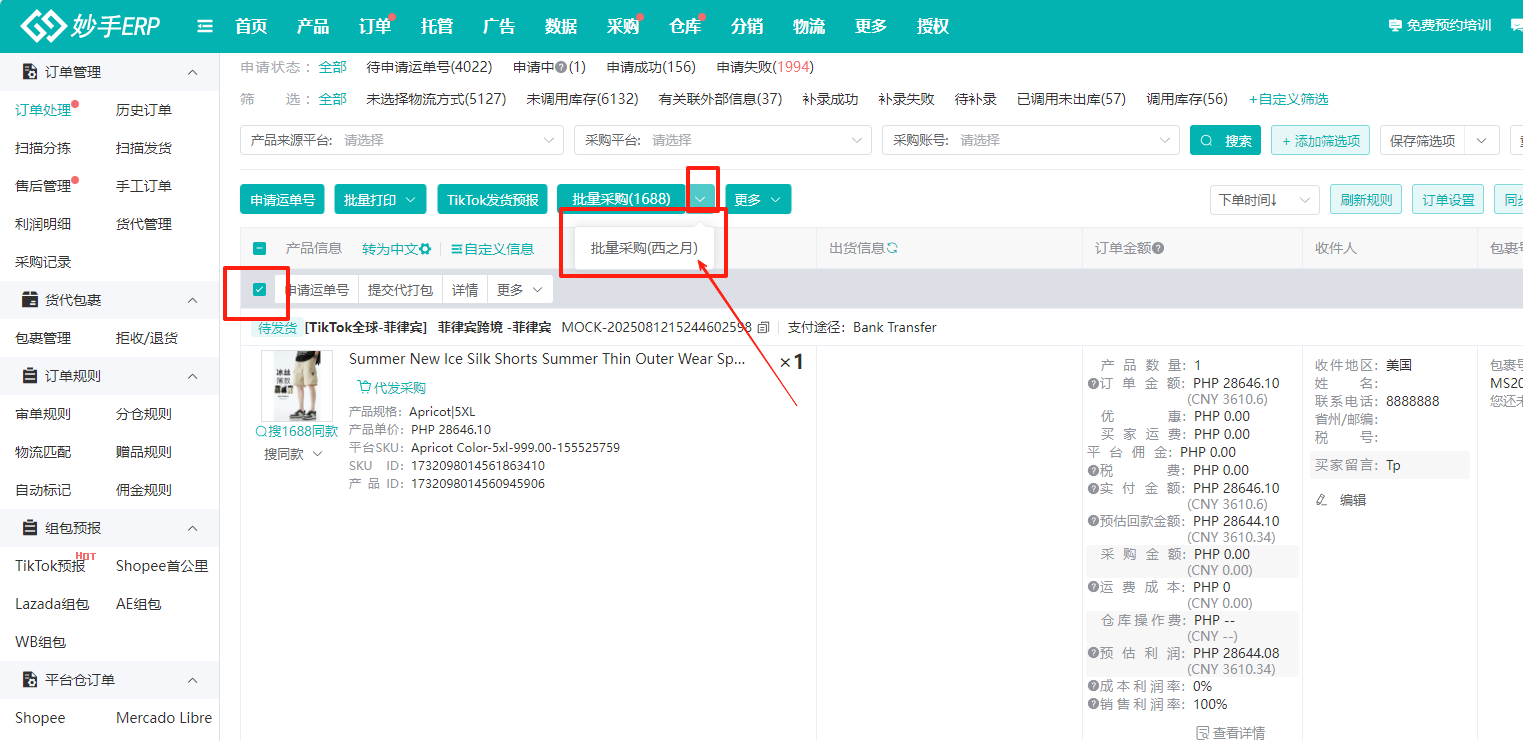Click the 查看详情 document icon
This screenshot has width=1523, height=741.
click(1202, 733)
